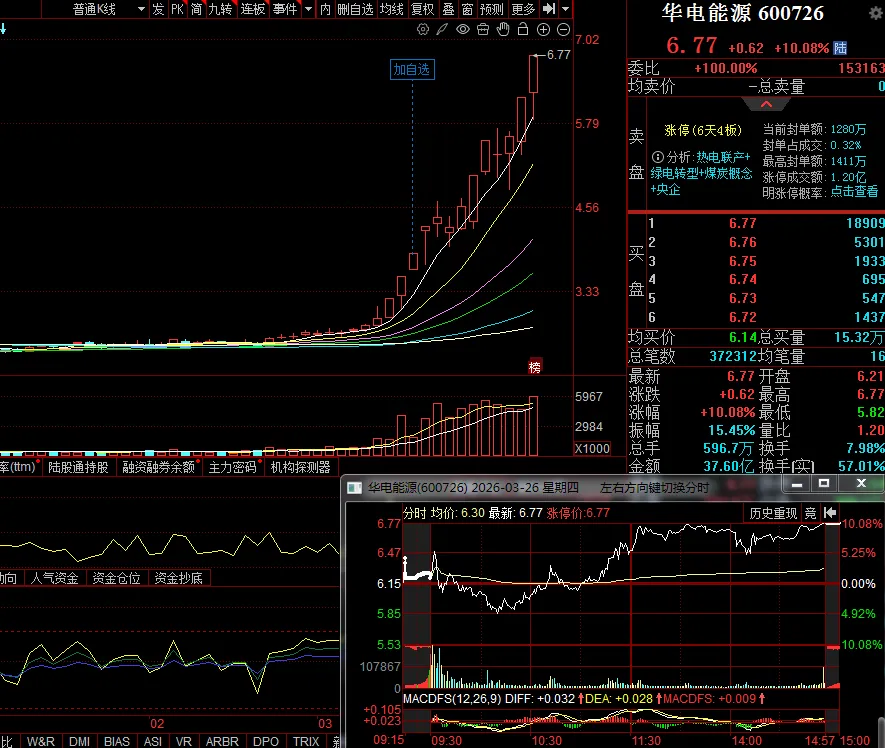Open the toolbox icon on chart

tap(483, 29)
